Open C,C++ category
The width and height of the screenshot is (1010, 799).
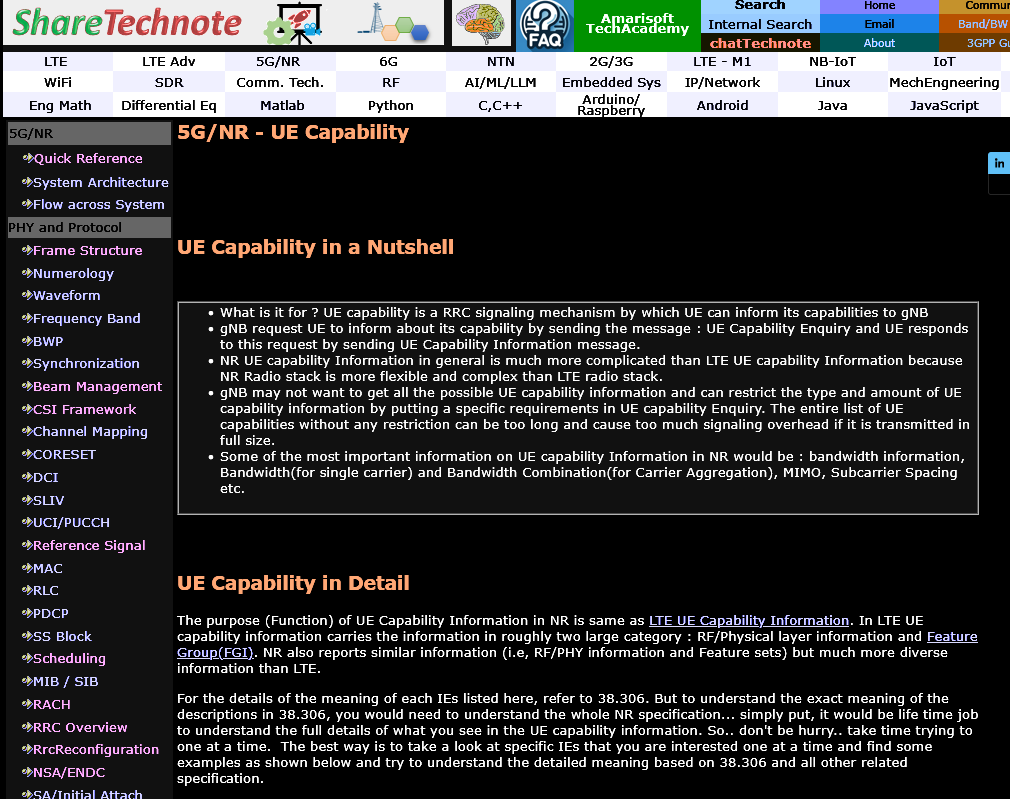500,105
